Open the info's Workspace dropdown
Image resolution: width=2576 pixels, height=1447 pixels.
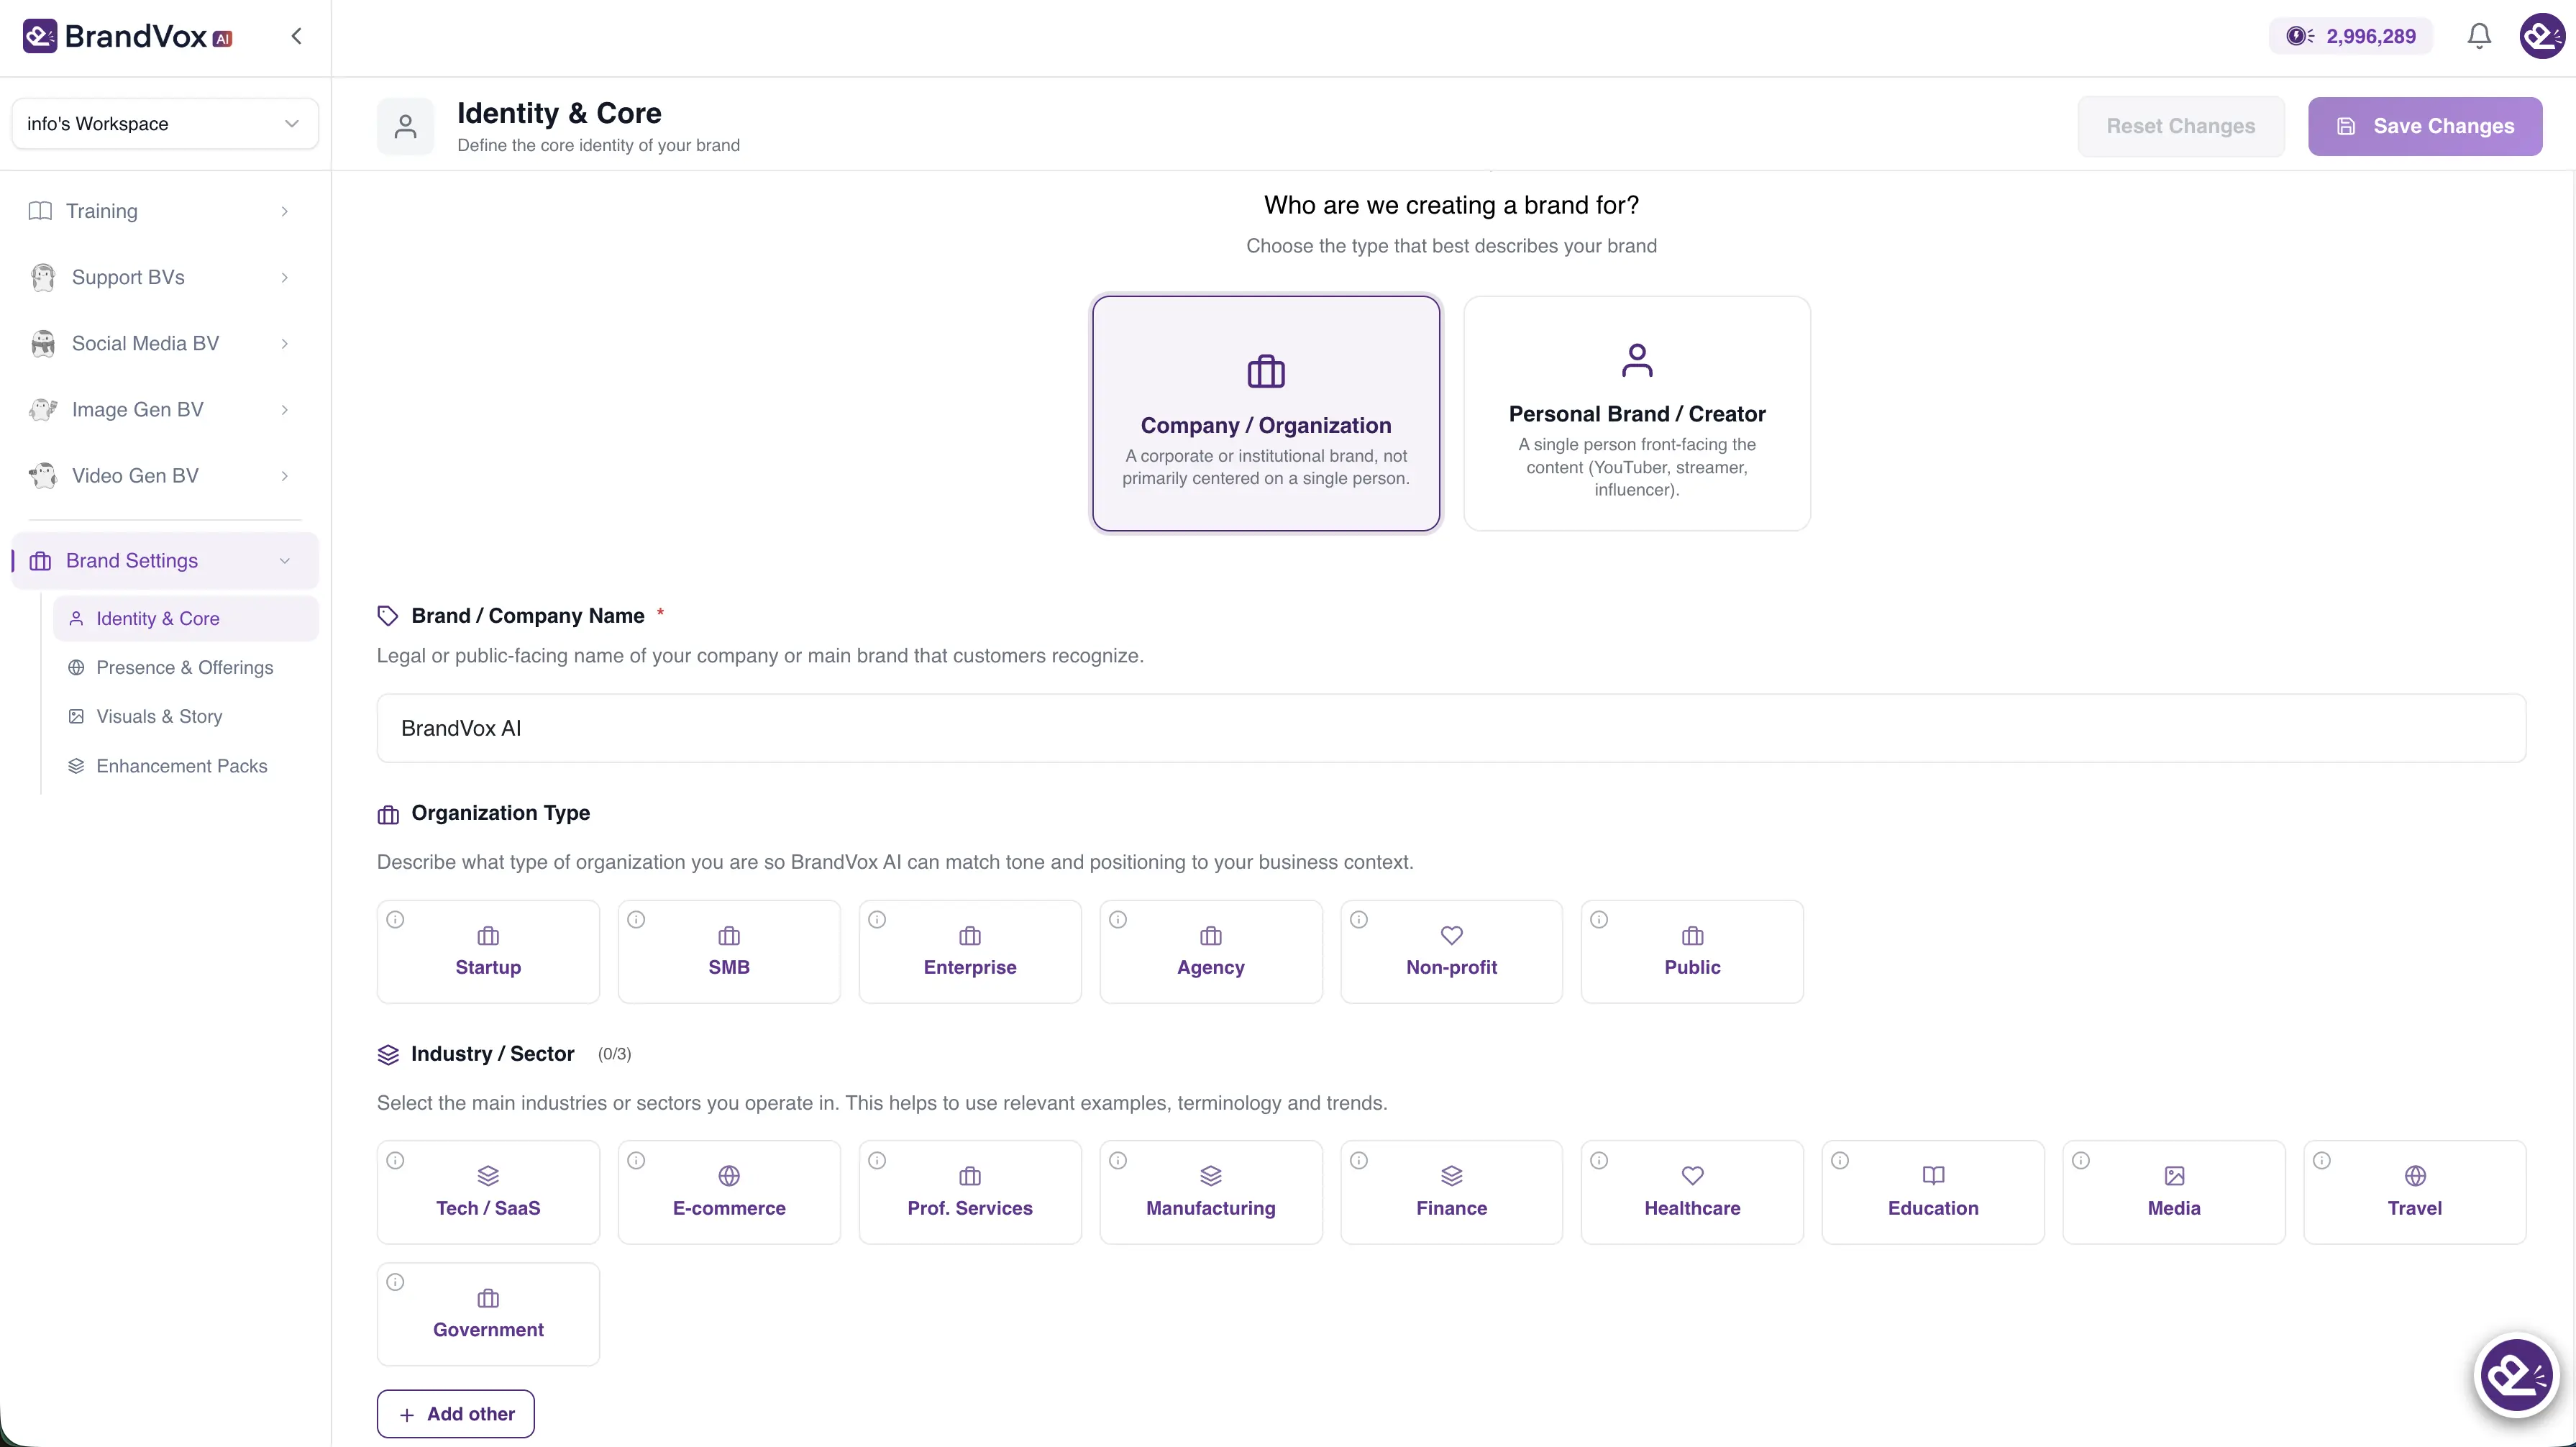(165, 124)
